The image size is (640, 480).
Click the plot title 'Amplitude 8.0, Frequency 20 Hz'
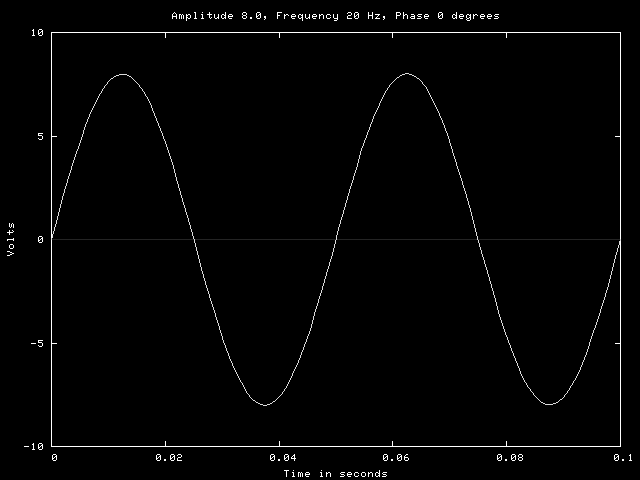[335, 16]
